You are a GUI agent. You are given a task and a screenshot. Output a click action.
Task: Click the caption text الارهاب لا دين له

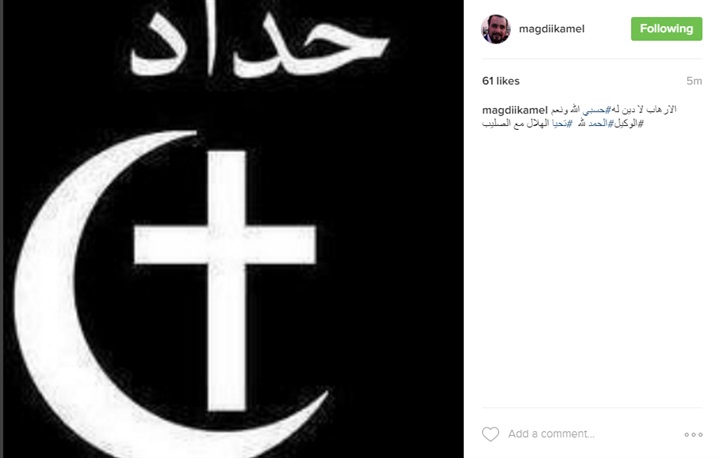(643, 110)
